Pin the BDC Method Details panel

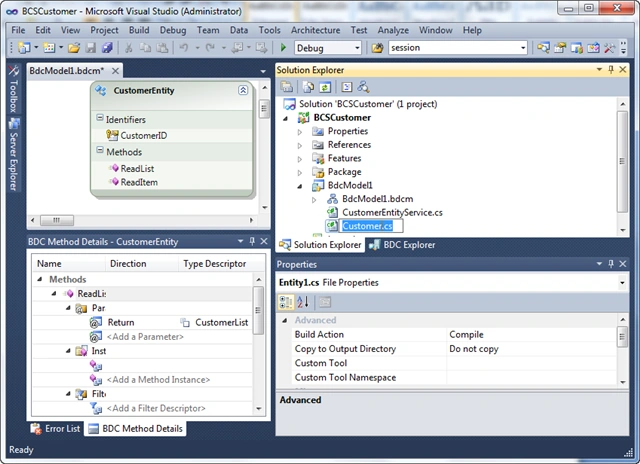pyautogui.click(x=252, y=242)
